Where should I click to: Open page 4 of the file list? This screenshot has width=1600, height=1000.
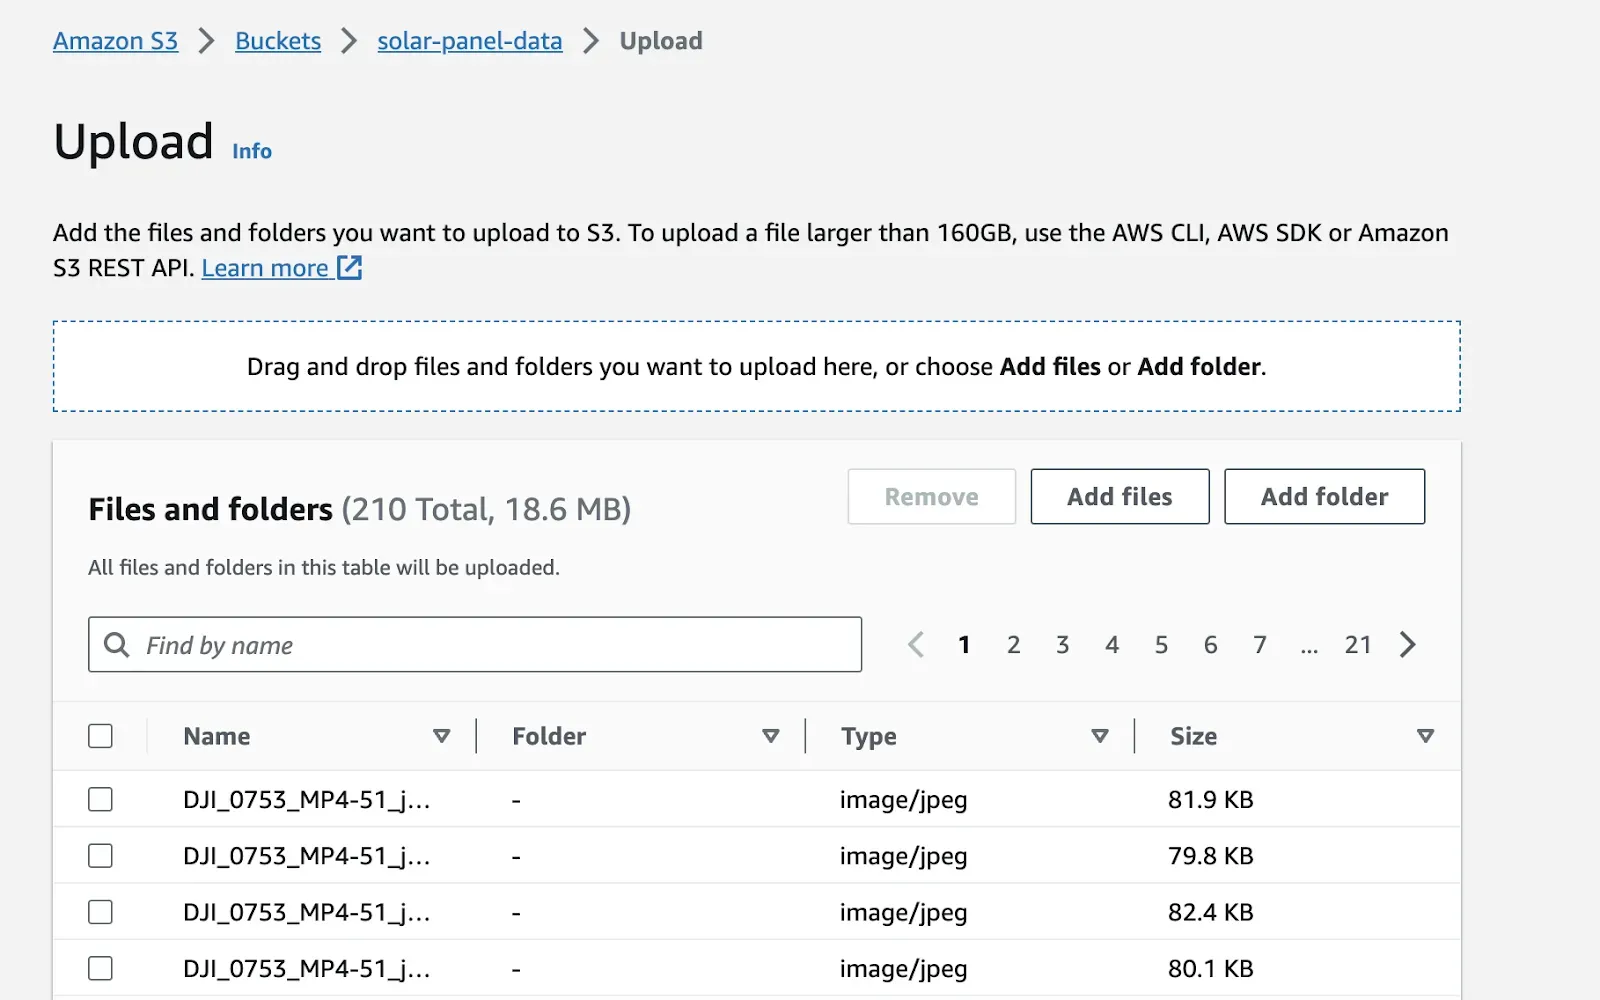[1112, 645]
